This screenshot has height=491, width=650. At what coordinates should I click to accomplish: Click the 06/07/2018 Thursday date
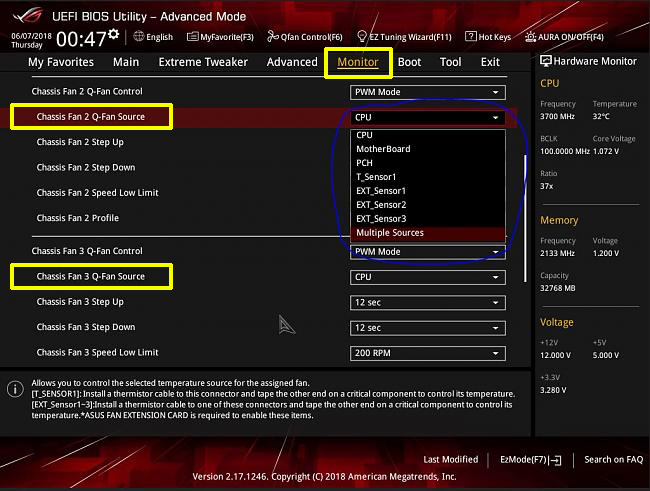[x=31, y=41]
